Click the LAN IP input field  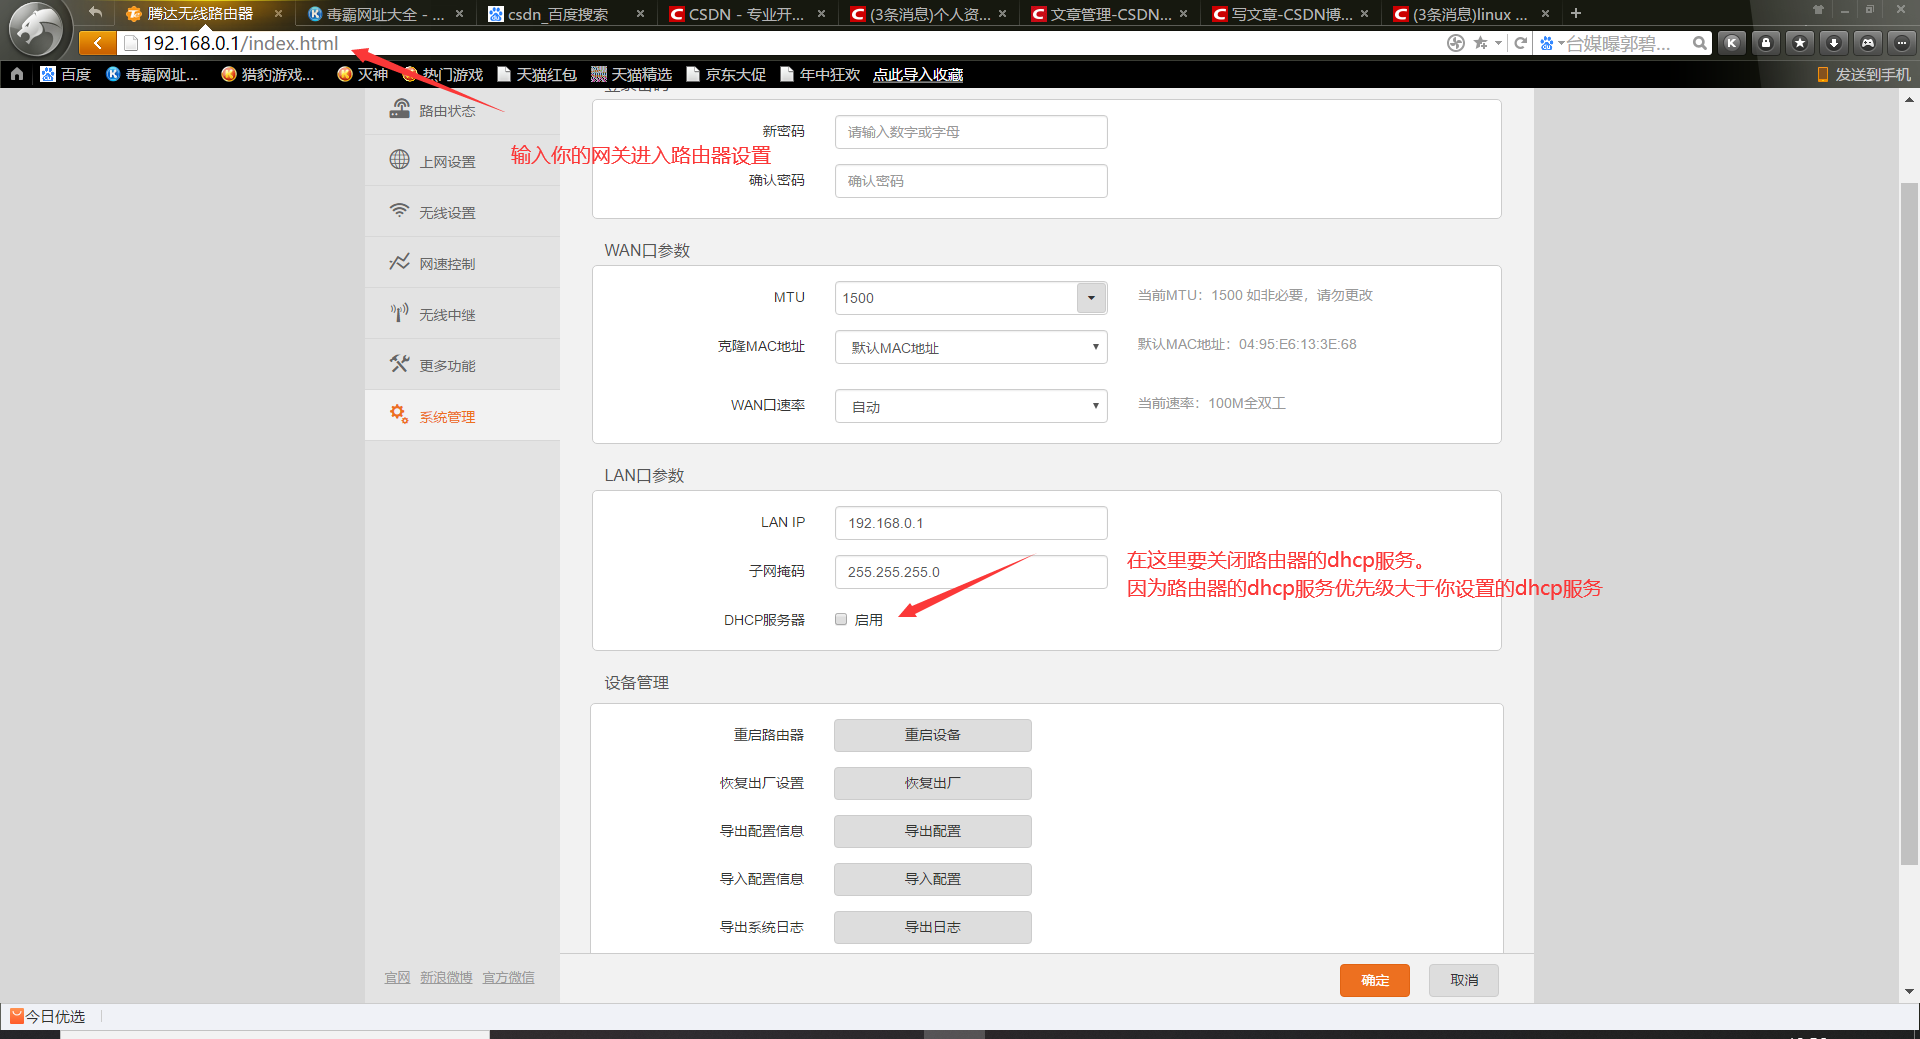tap(971, 523)
